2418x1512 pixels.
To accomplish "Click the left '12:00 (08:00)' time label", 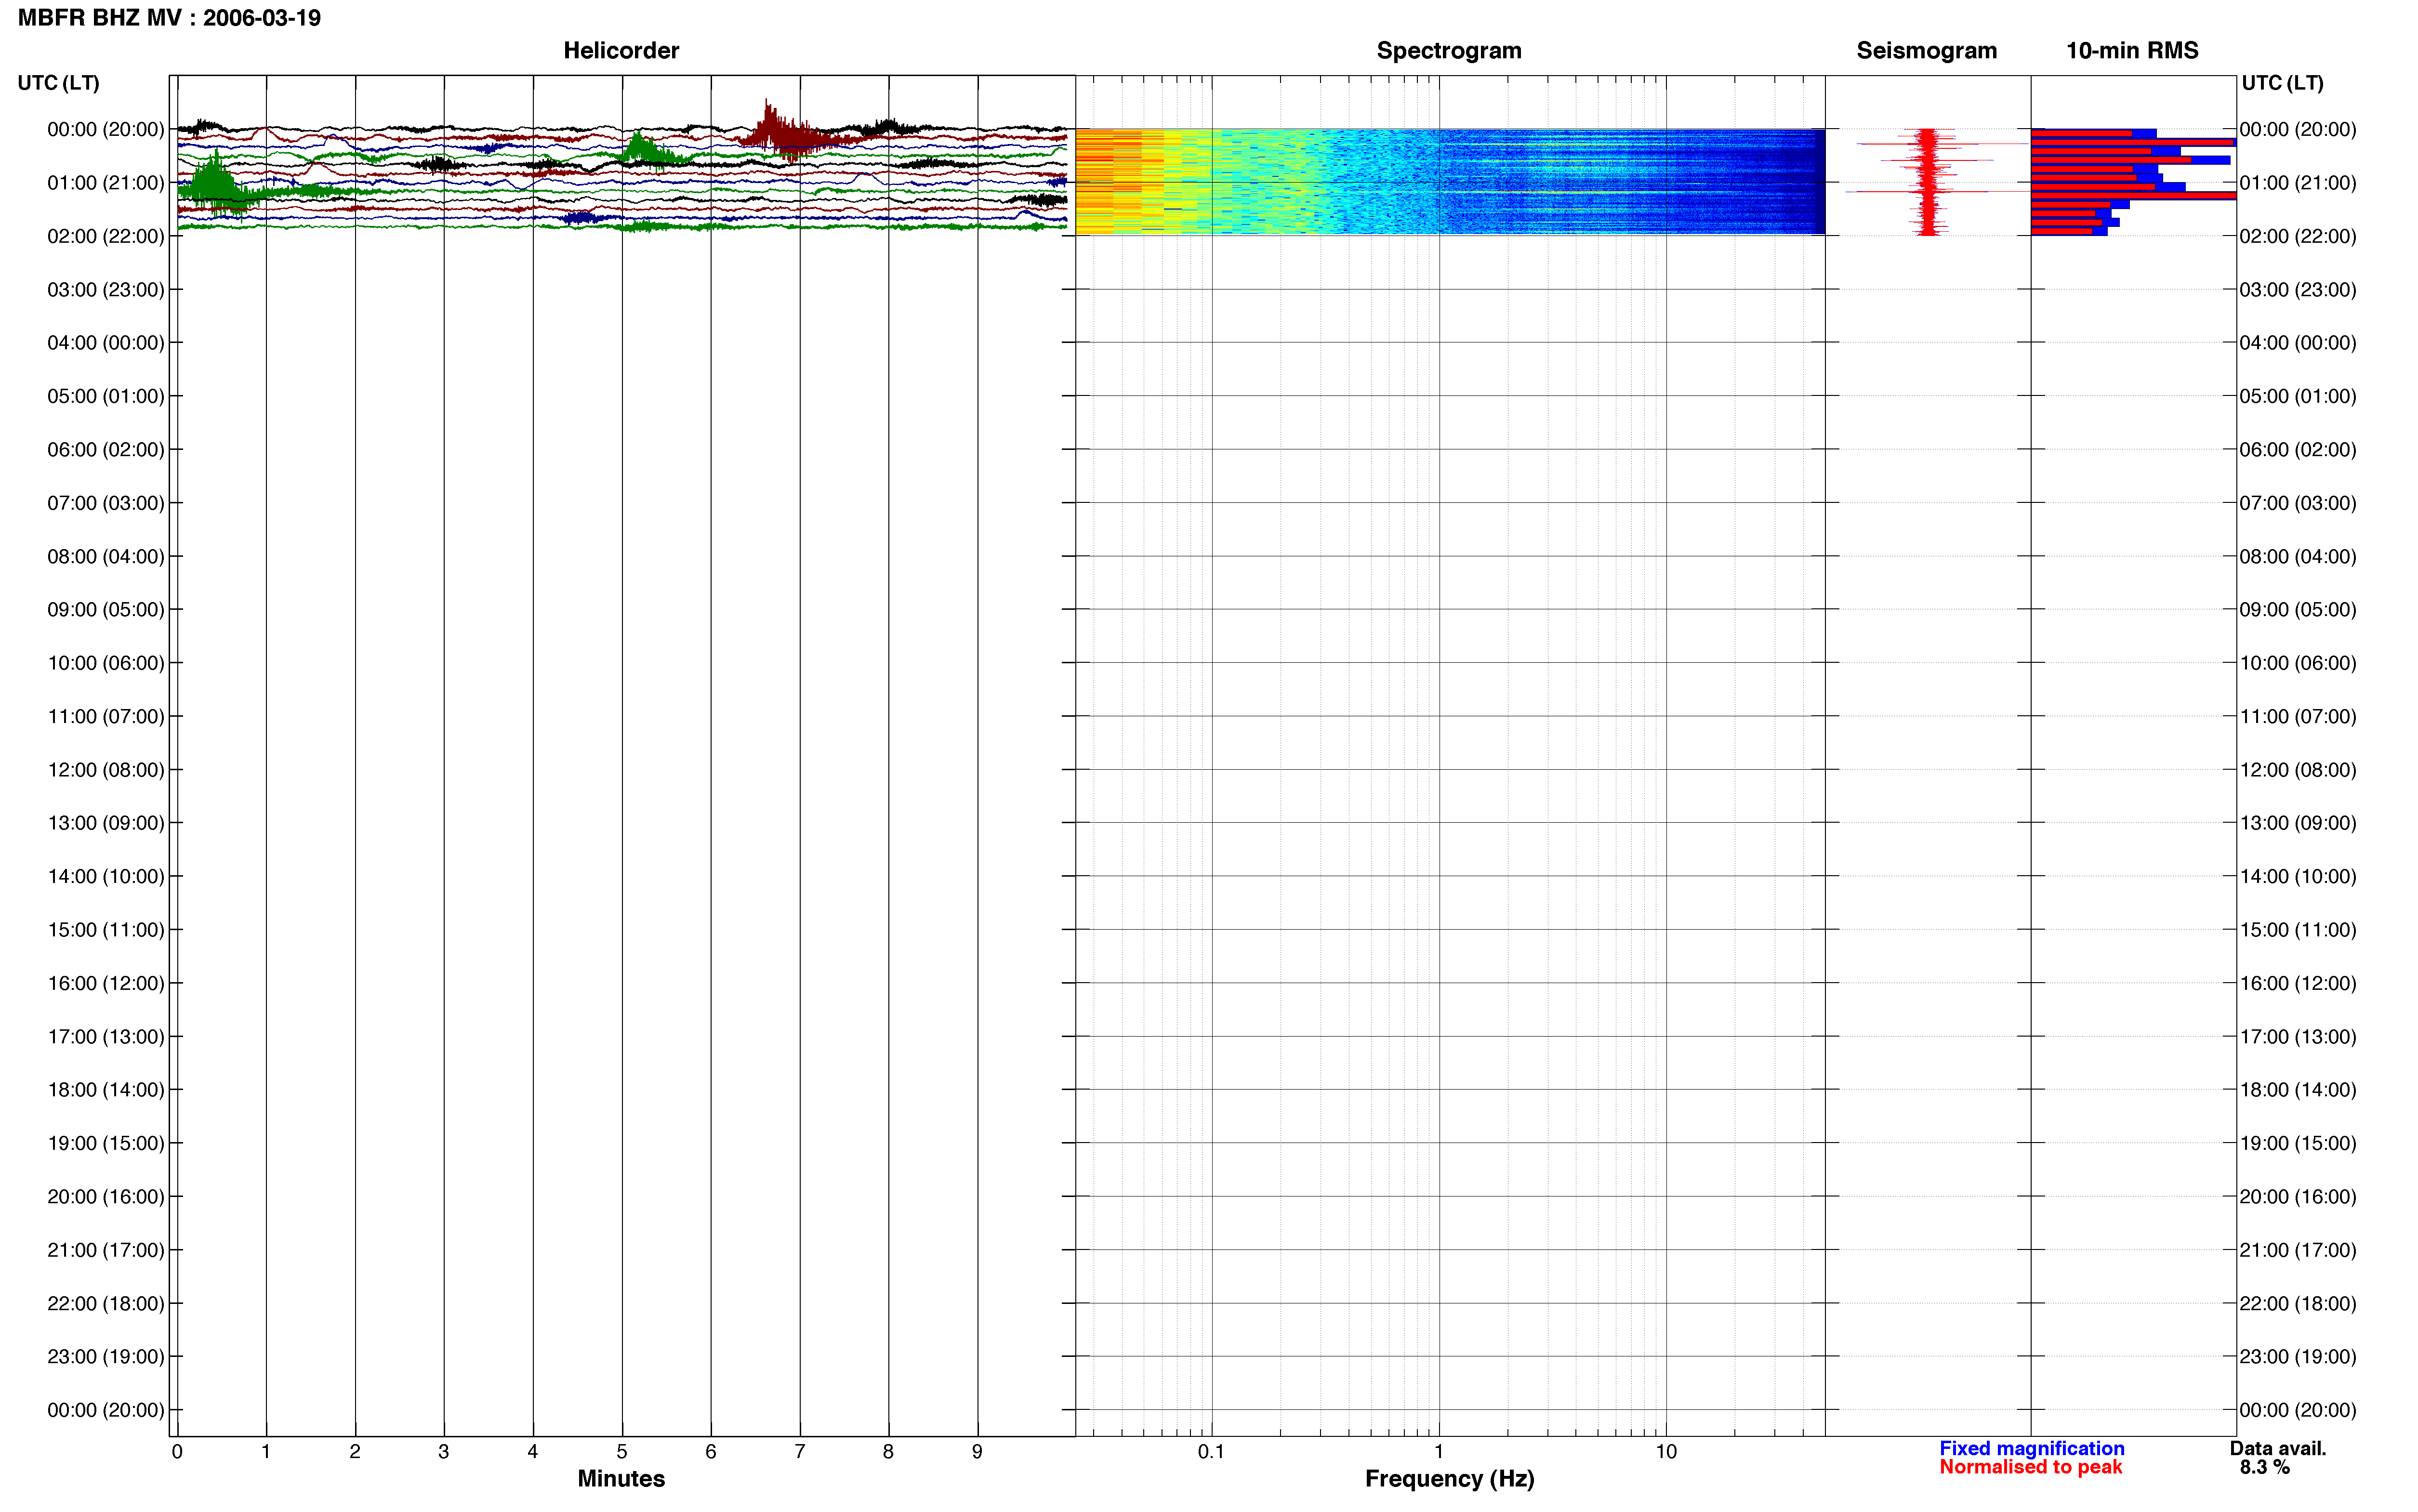I will [106, 770].
